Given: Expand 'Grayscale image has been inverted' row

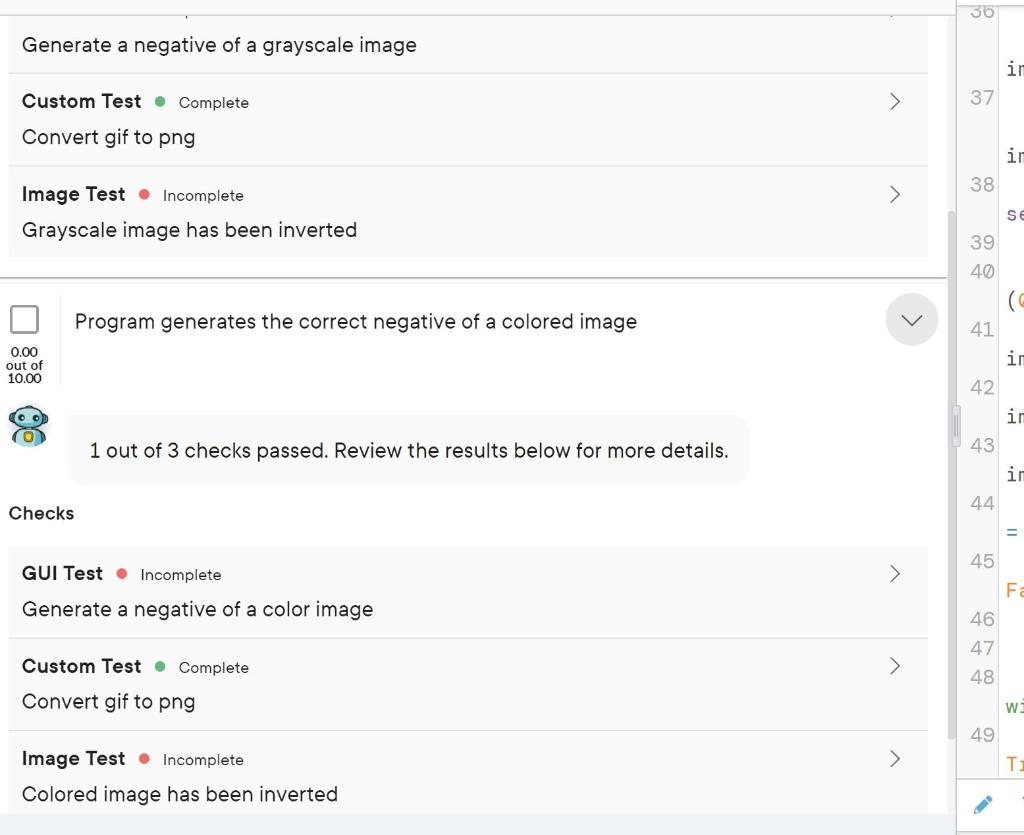Looking at the screenshot, I should click(468, 212).
